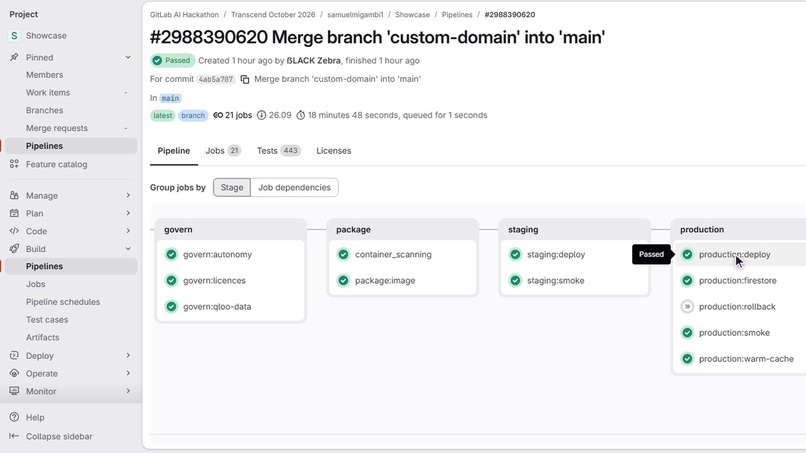The width and height of the screenshot is (806, 453).
Task: Open samuelmigambi1 breadcrumb link
Action: point(355,15)
